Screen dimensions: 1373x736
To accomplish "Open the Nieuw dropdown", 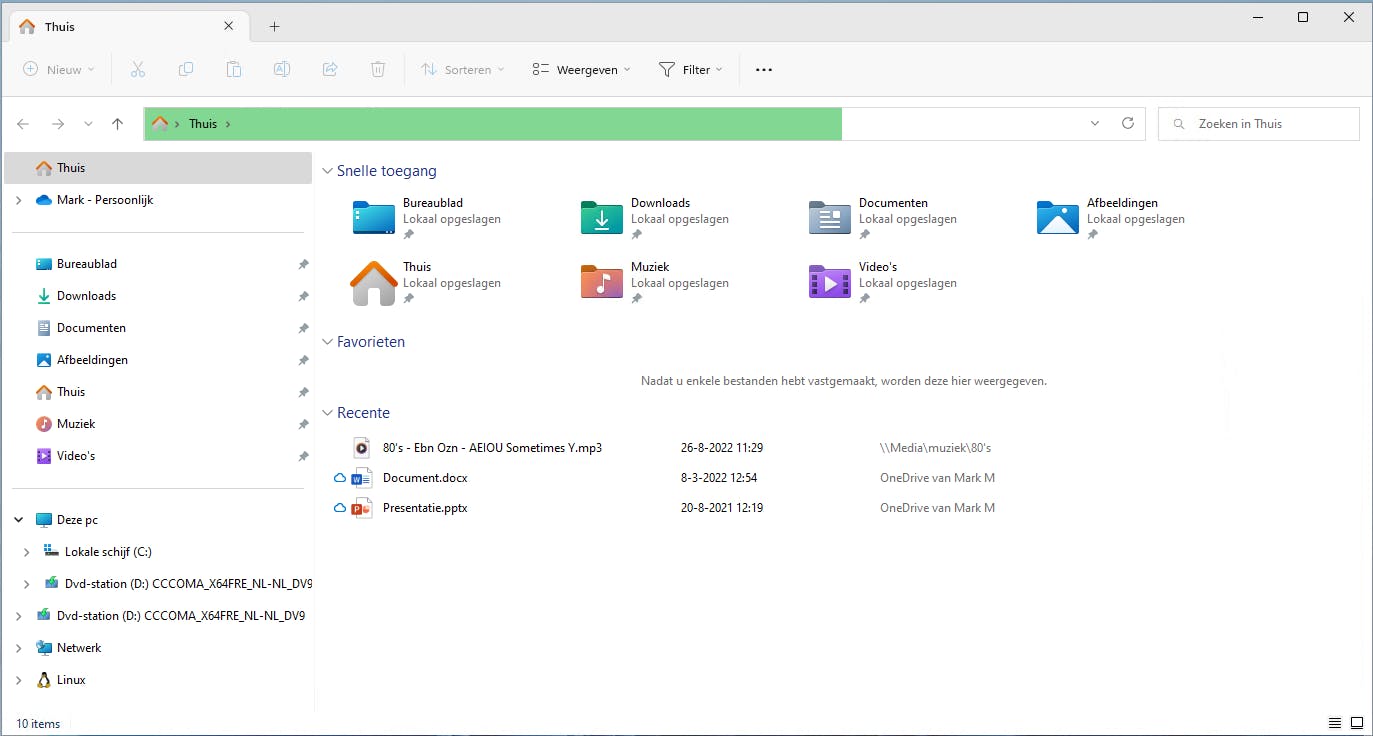I will [59, 69].
